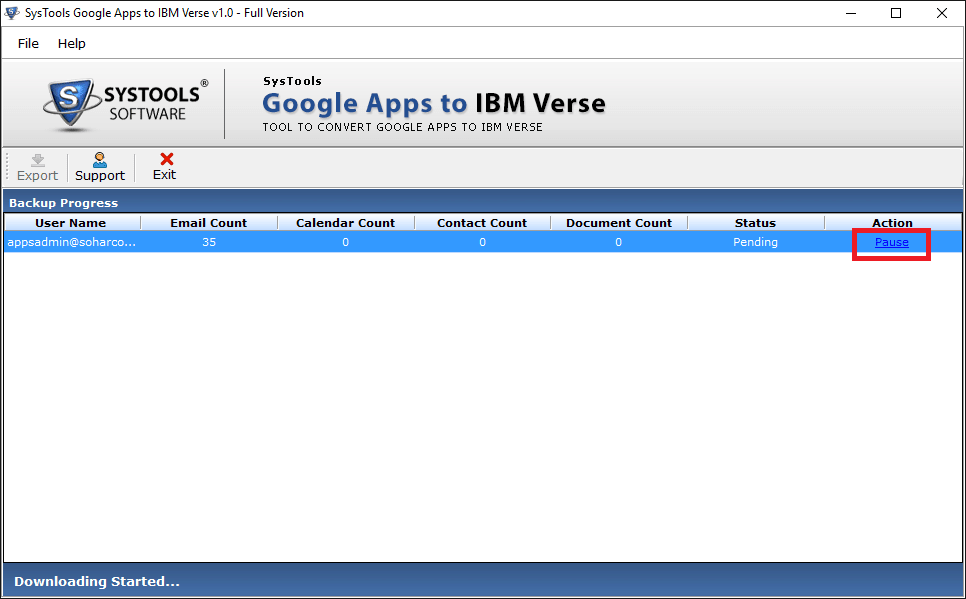Click the app icon in the title bar

point(12,12)
